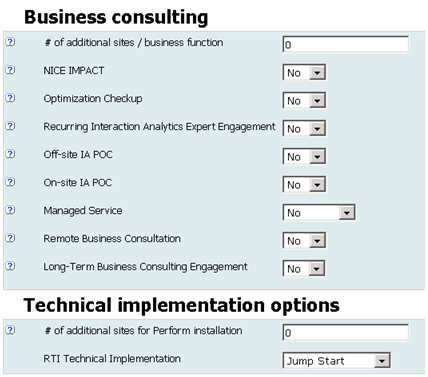Open the On-site IA POC dropdown
Viewport: 428px width, 377px height.
(304, 184)
